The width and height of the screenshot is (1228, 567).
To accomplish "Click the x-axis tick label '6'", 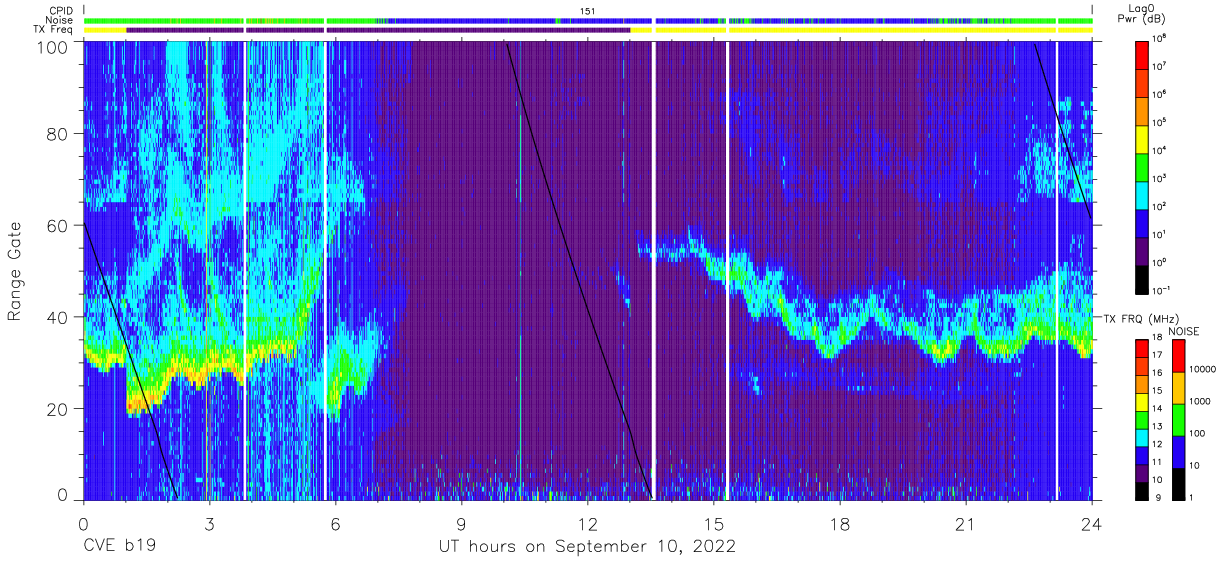I will (335, 524).
